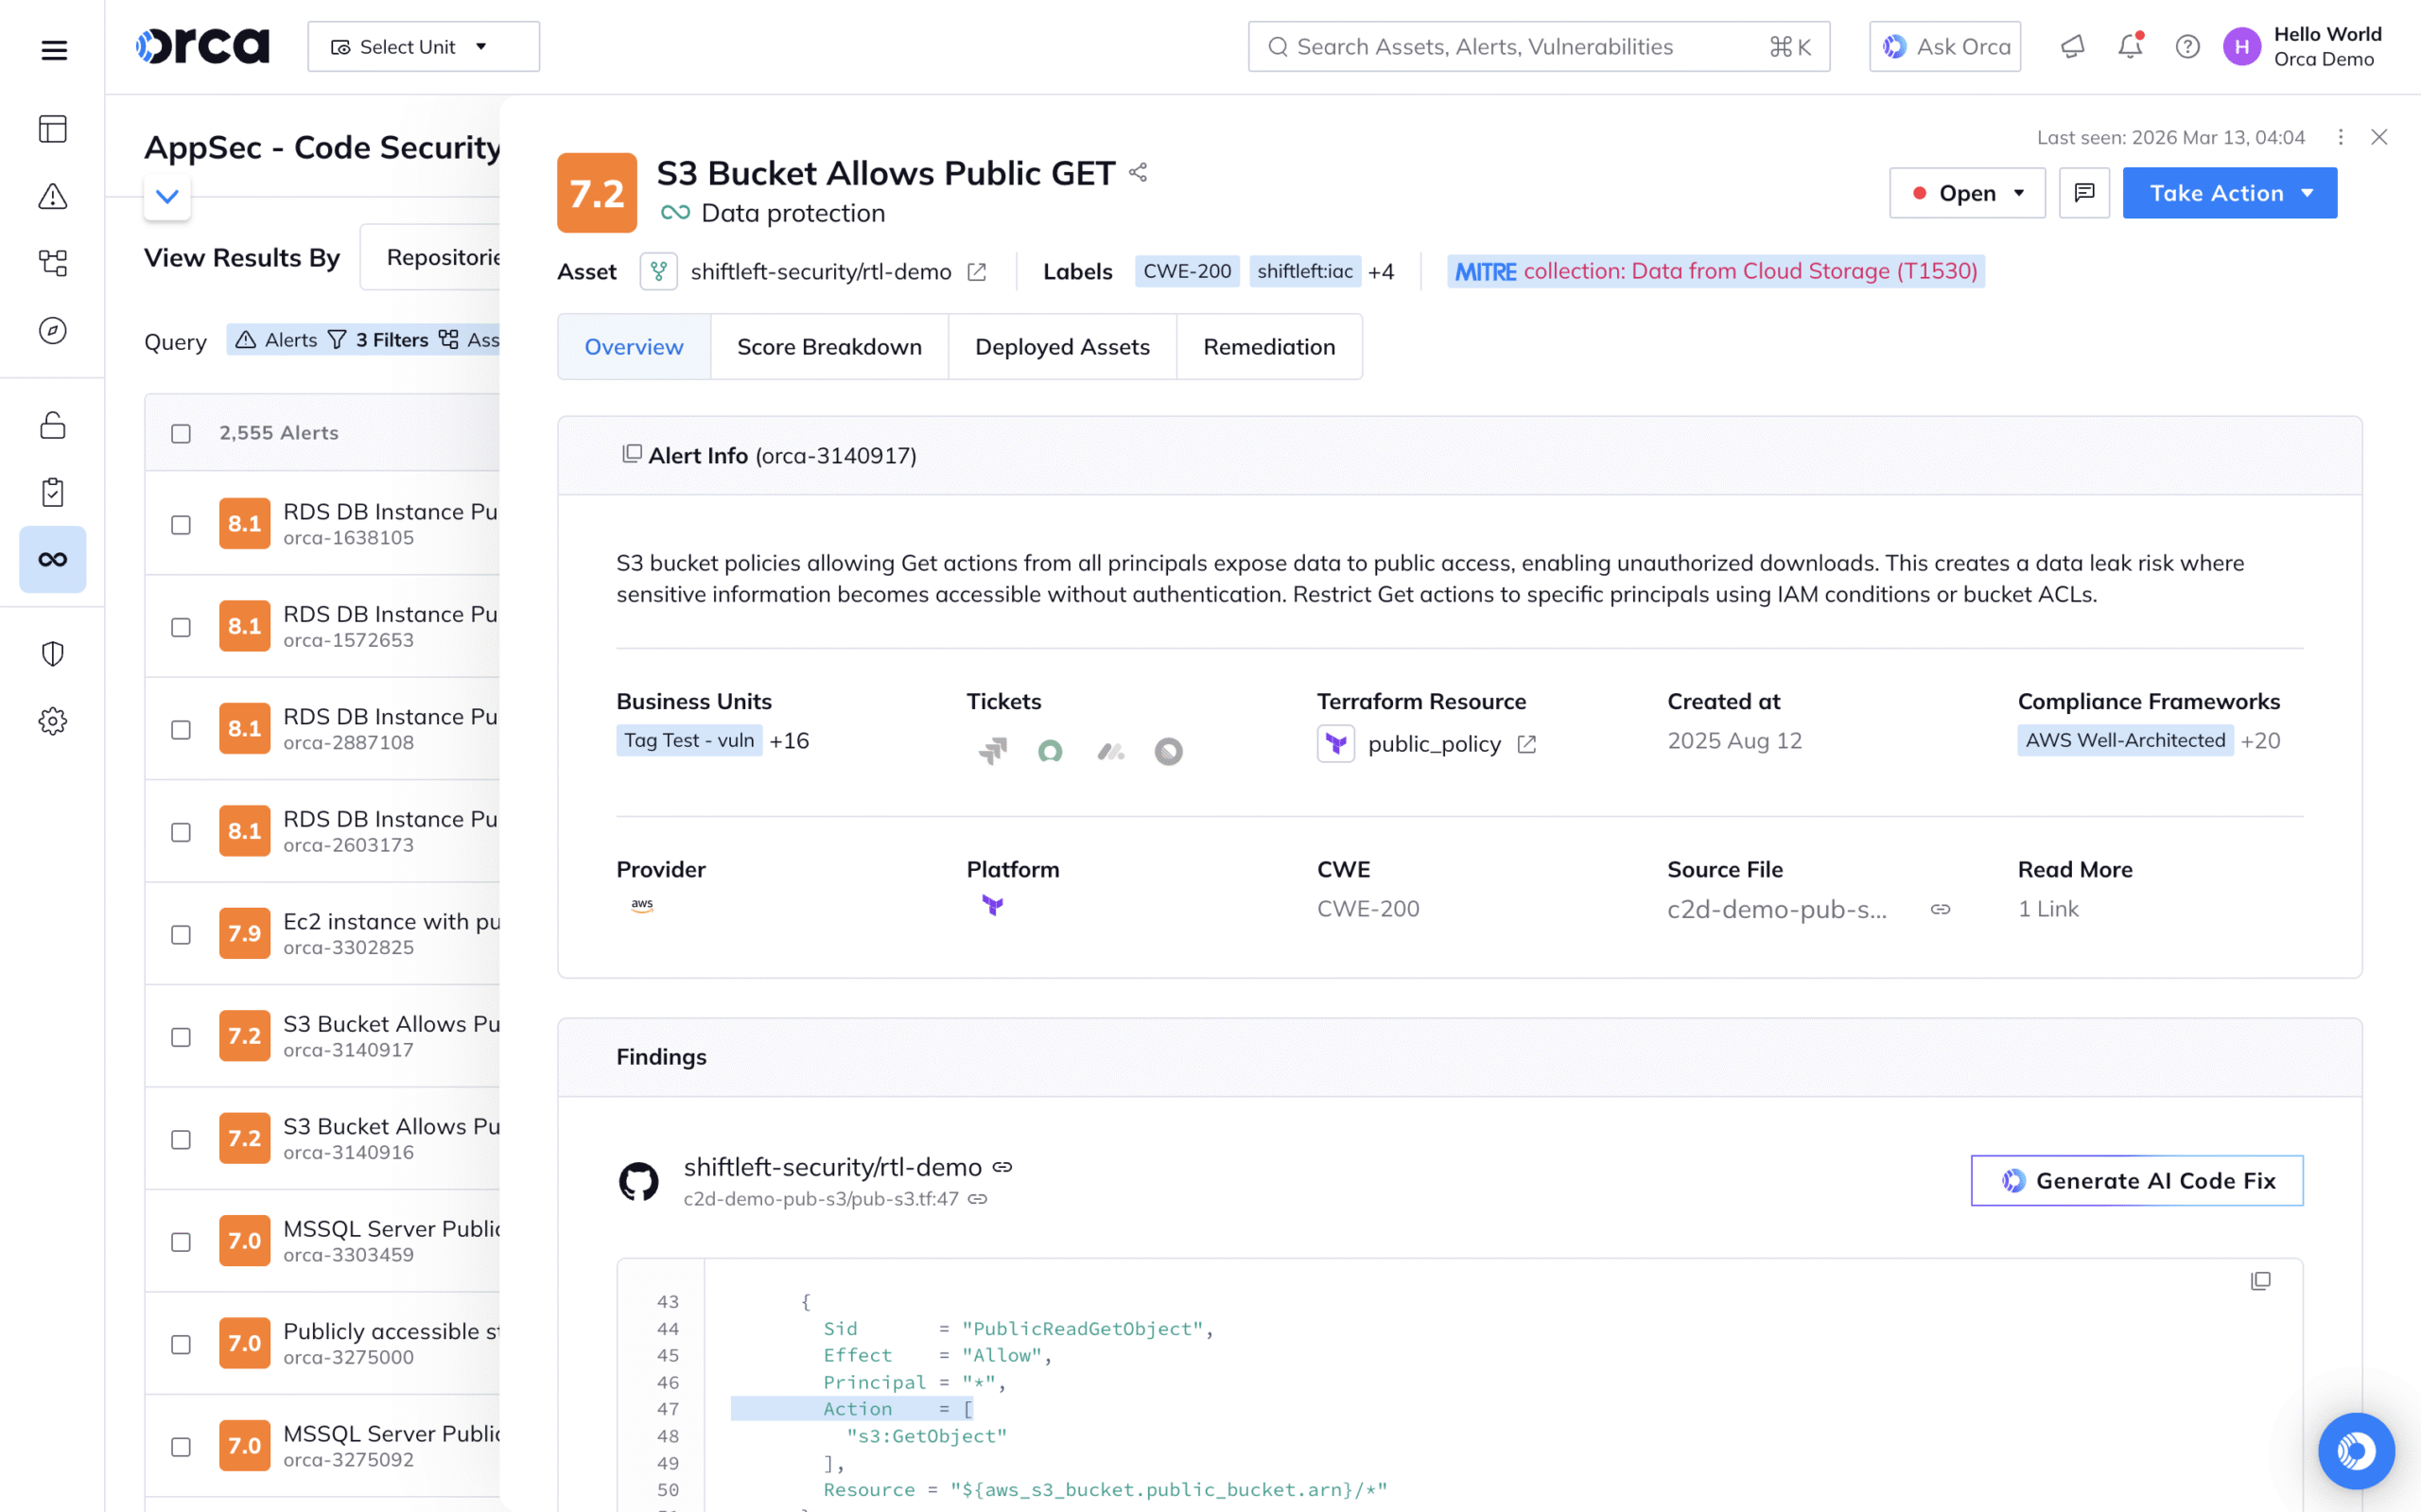Open the Discovery compass sidebar icon
The width and height of the screenshot is (2421, 1512).
[53, 330]
